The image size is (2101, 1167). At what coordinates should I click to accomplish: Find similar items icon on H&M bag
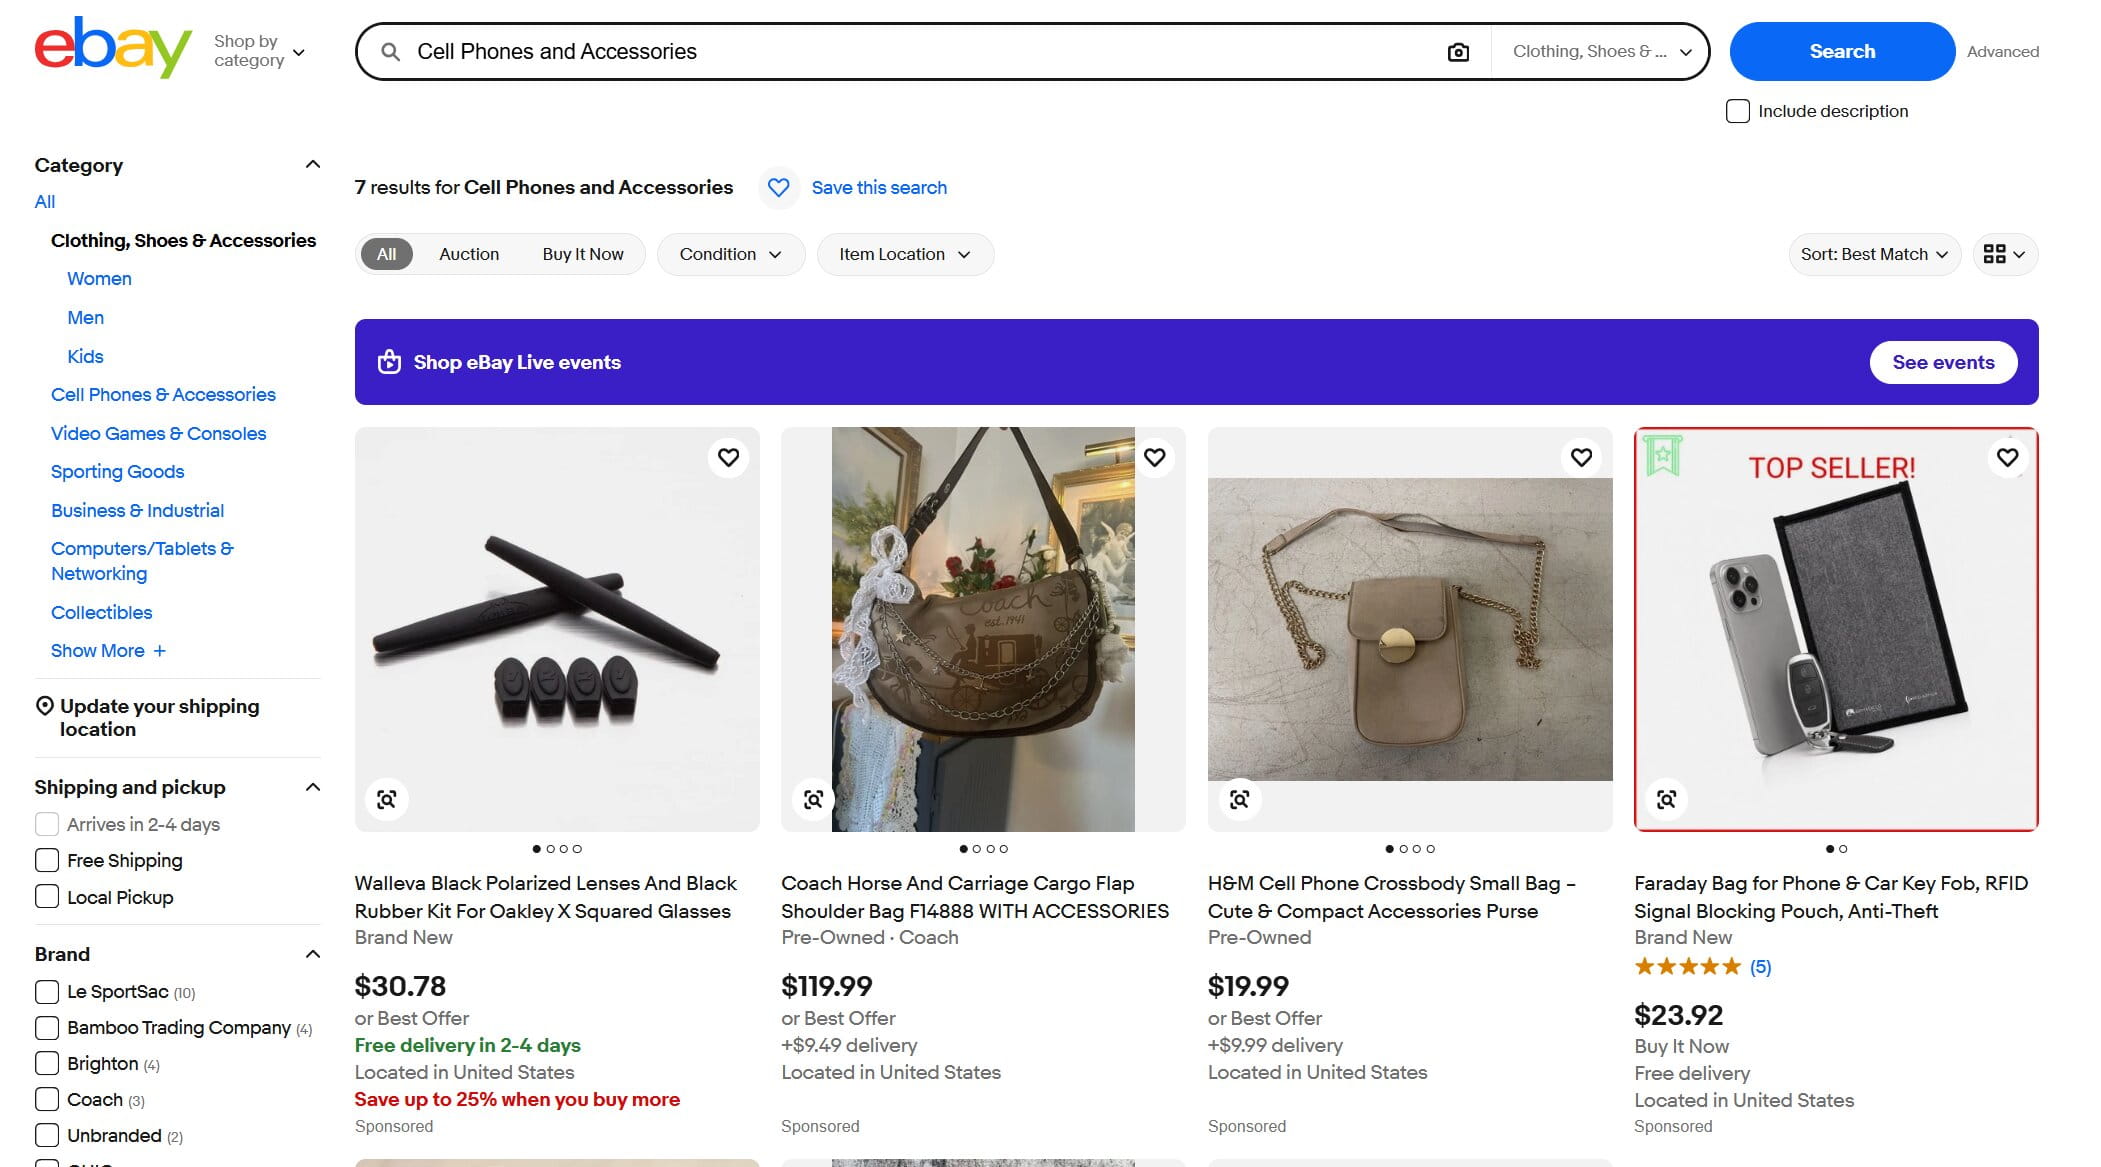click(1240, 799)
